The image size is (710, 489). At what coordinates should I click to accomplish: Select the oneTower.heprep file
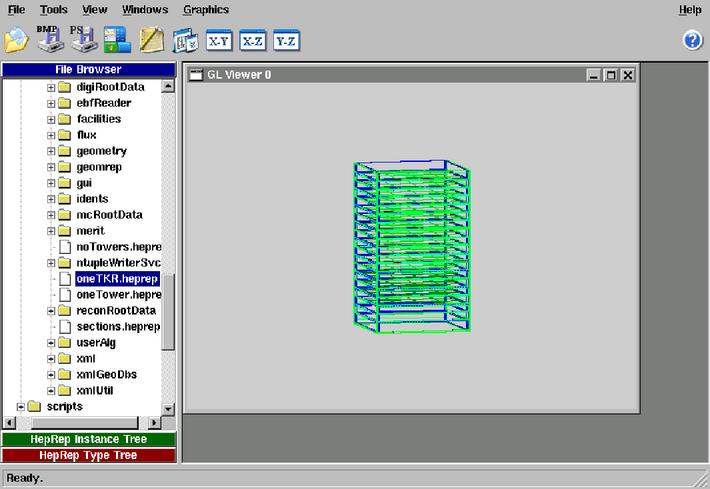[x=118, y=295]
